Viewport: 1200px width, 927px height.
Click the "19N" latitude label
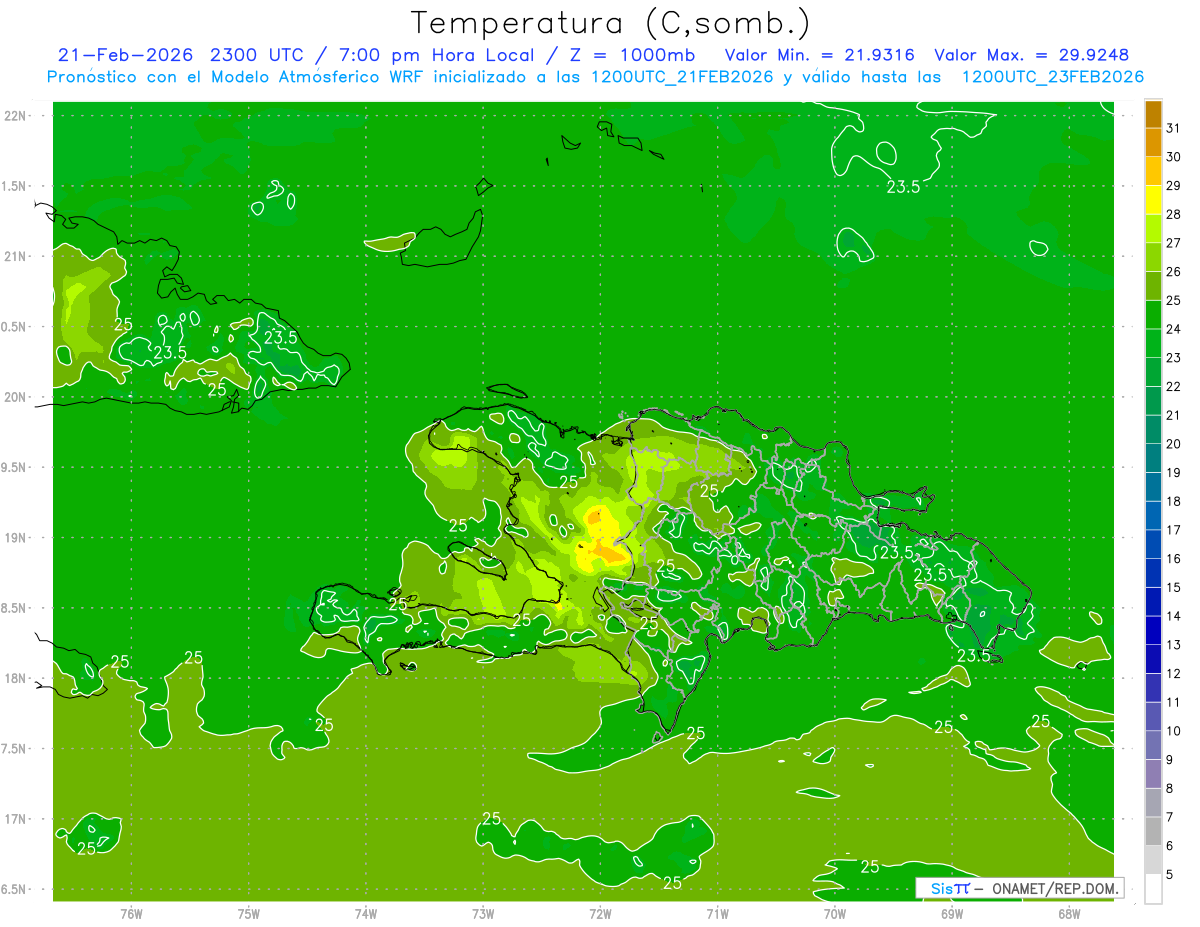(x=15, y=538)
